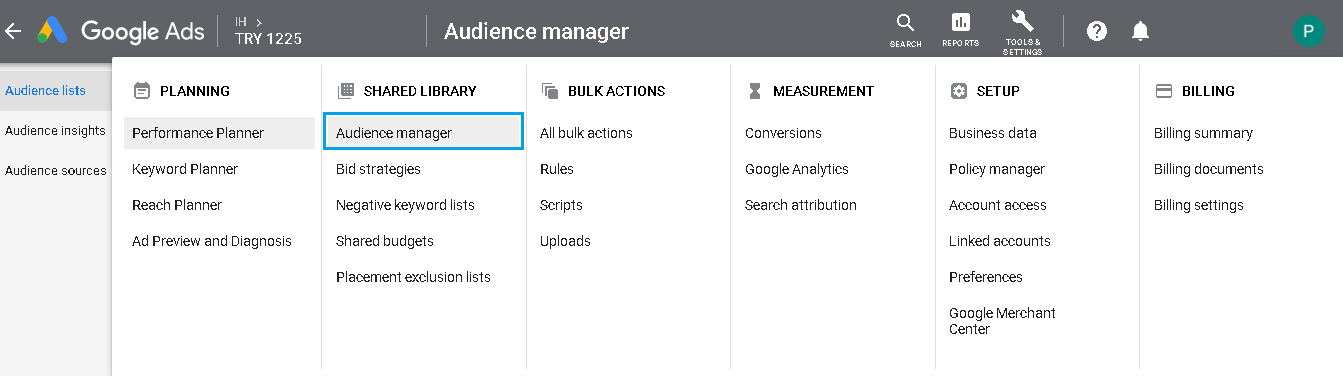Open Preferences under Setup
This screenshot has width=1343, height=376.
(x=986, y=277)
